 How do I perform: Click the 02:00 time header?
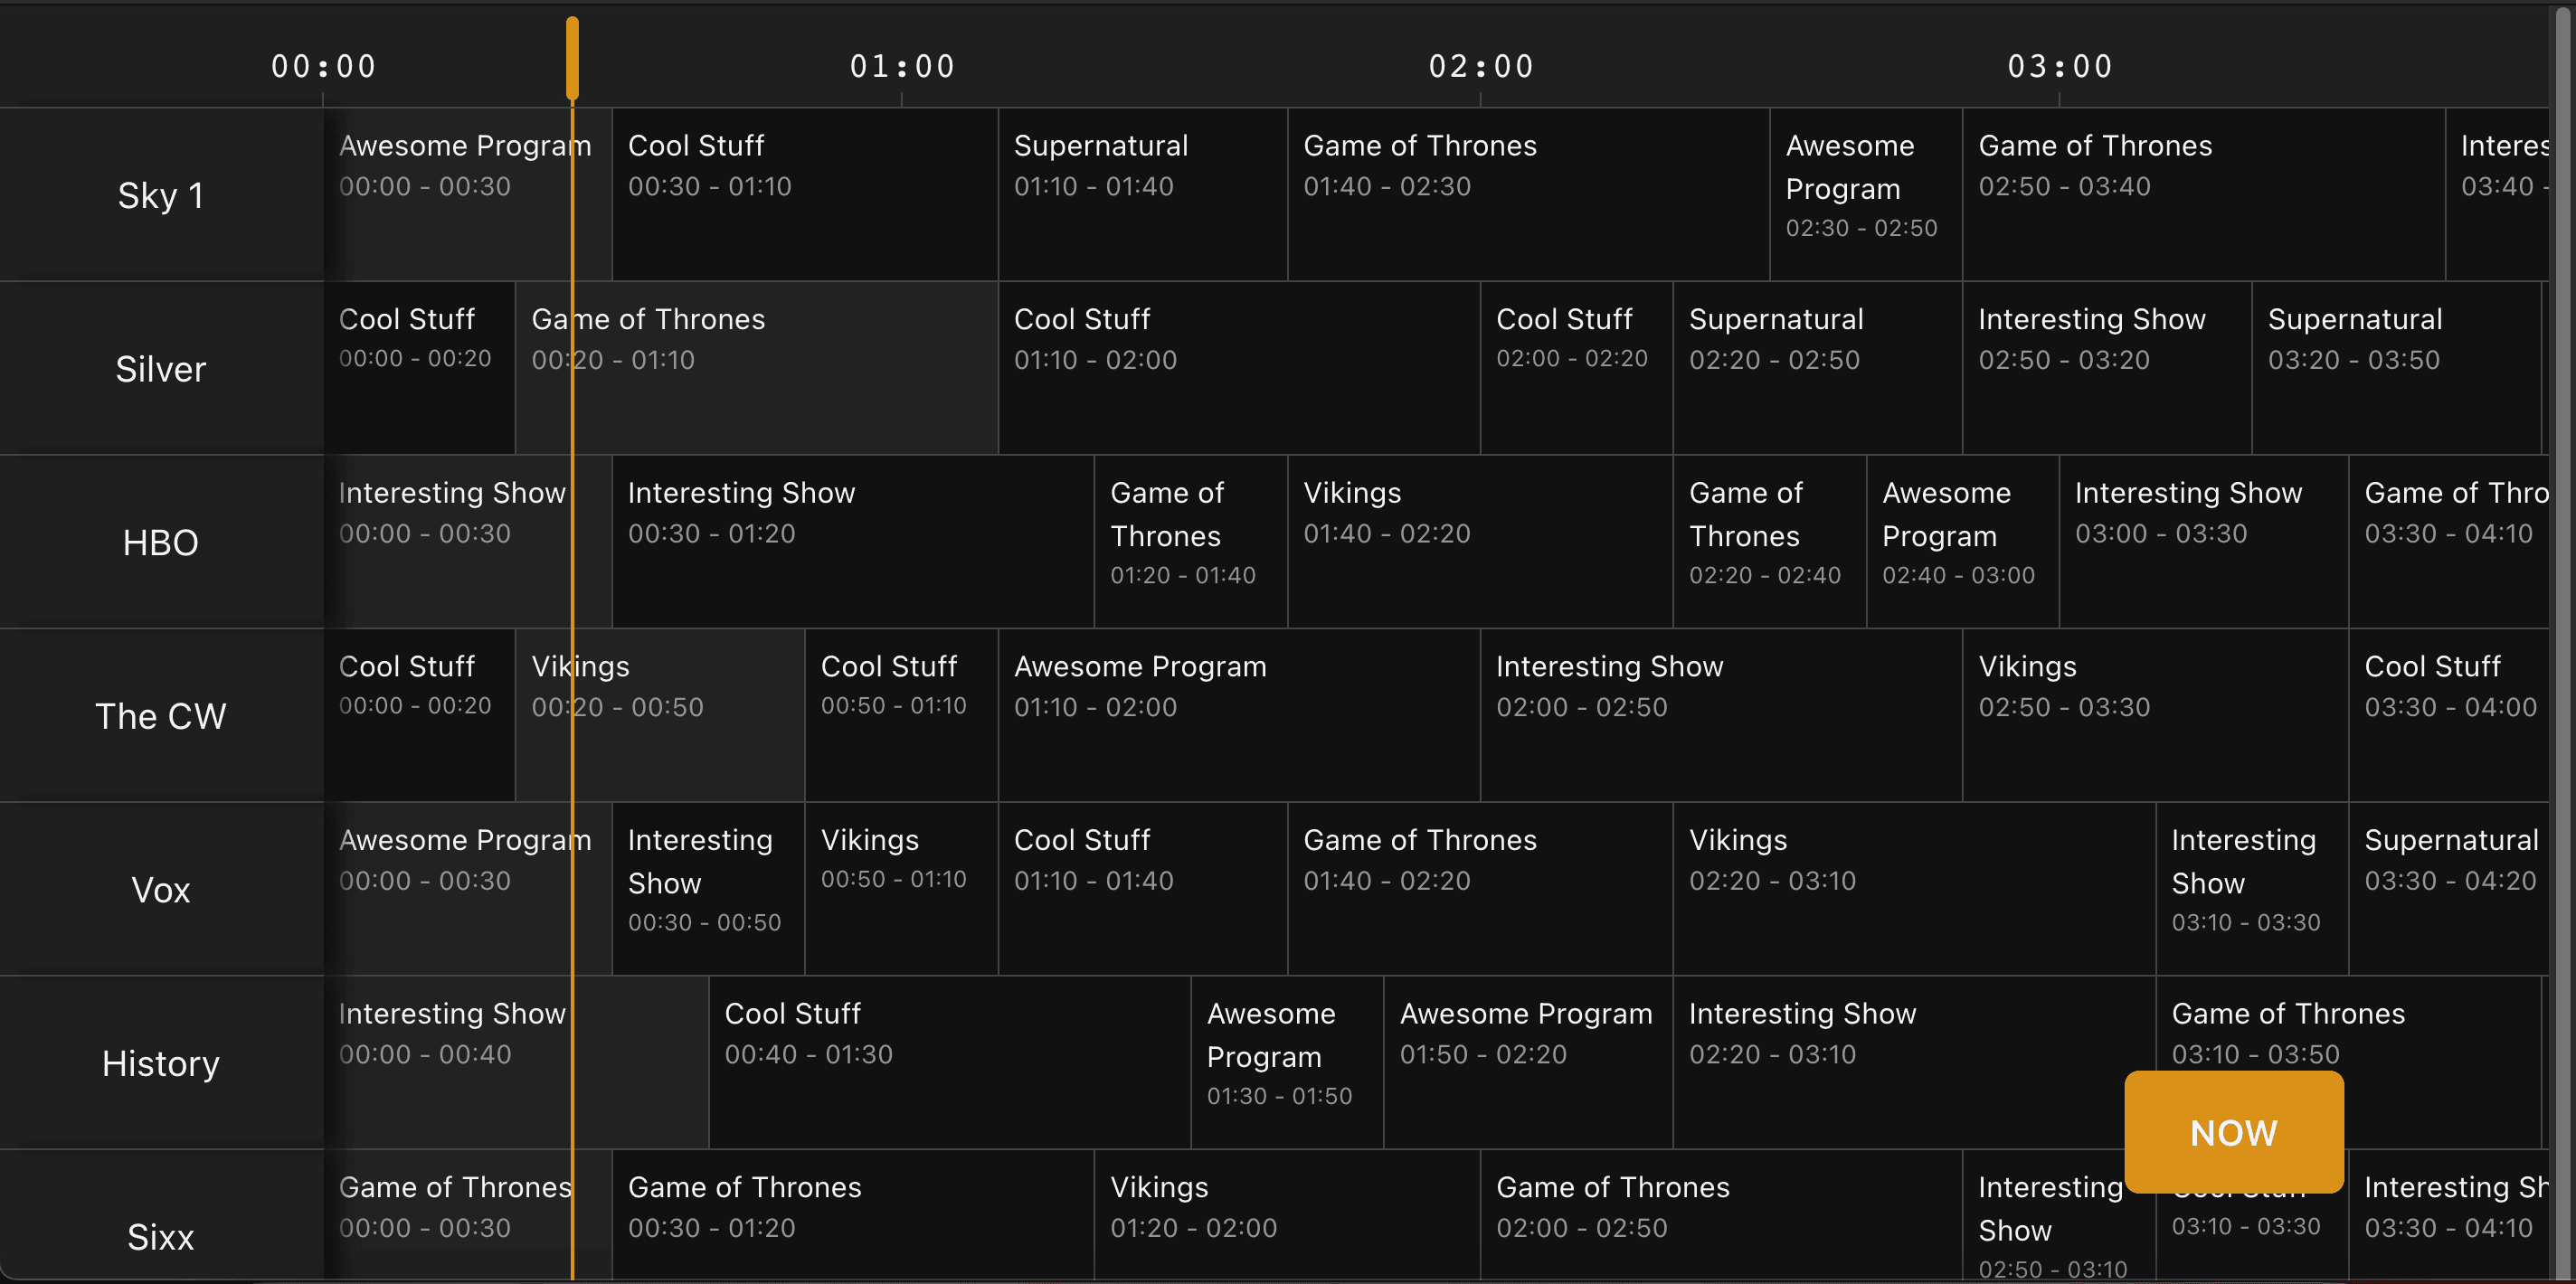[x=1480, y=65]
